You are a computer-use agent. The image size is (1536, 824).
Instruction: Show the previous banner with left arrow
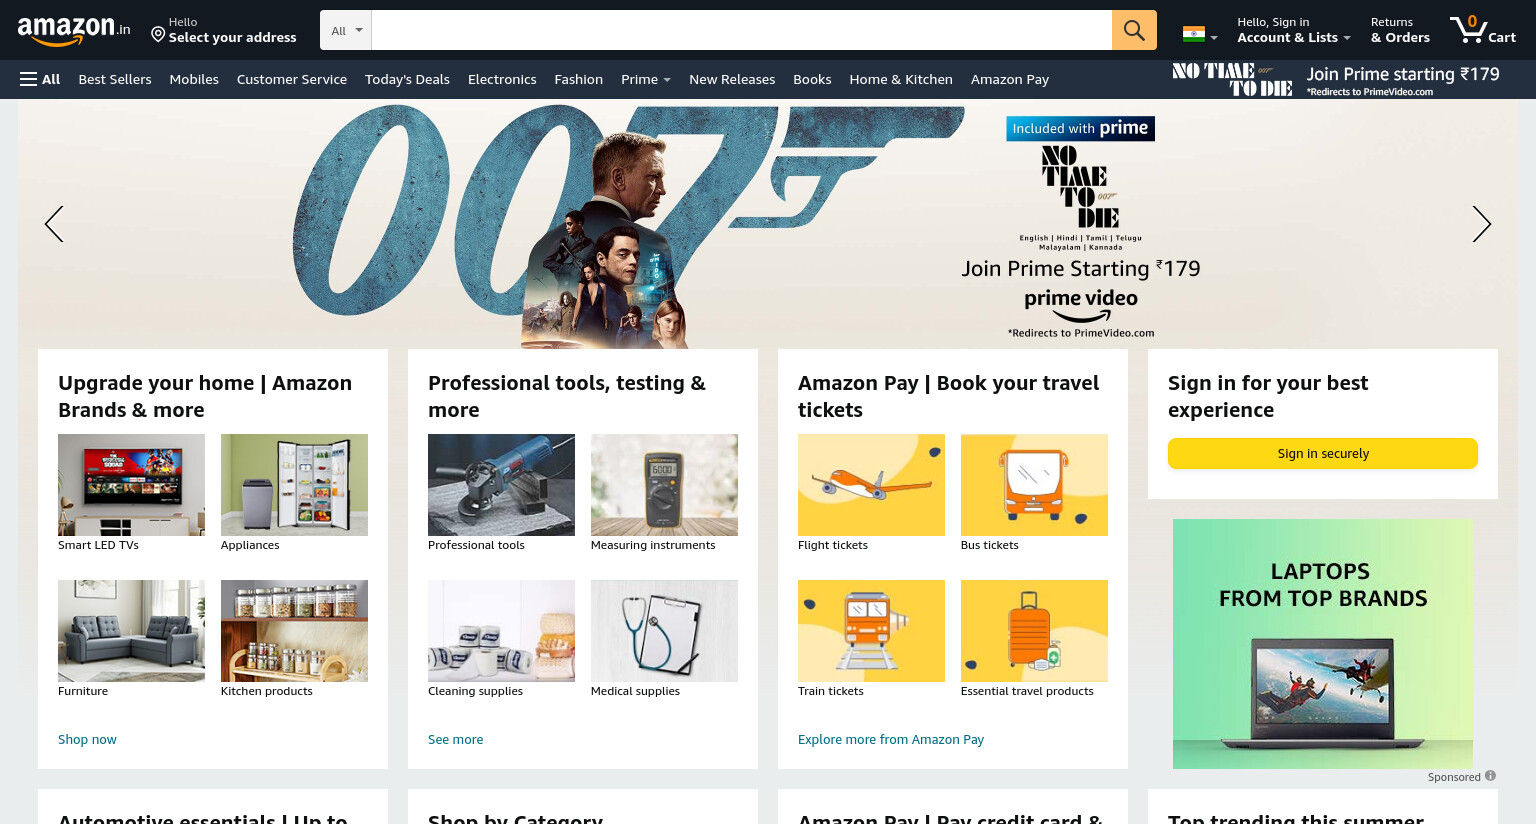pos(54,224)
